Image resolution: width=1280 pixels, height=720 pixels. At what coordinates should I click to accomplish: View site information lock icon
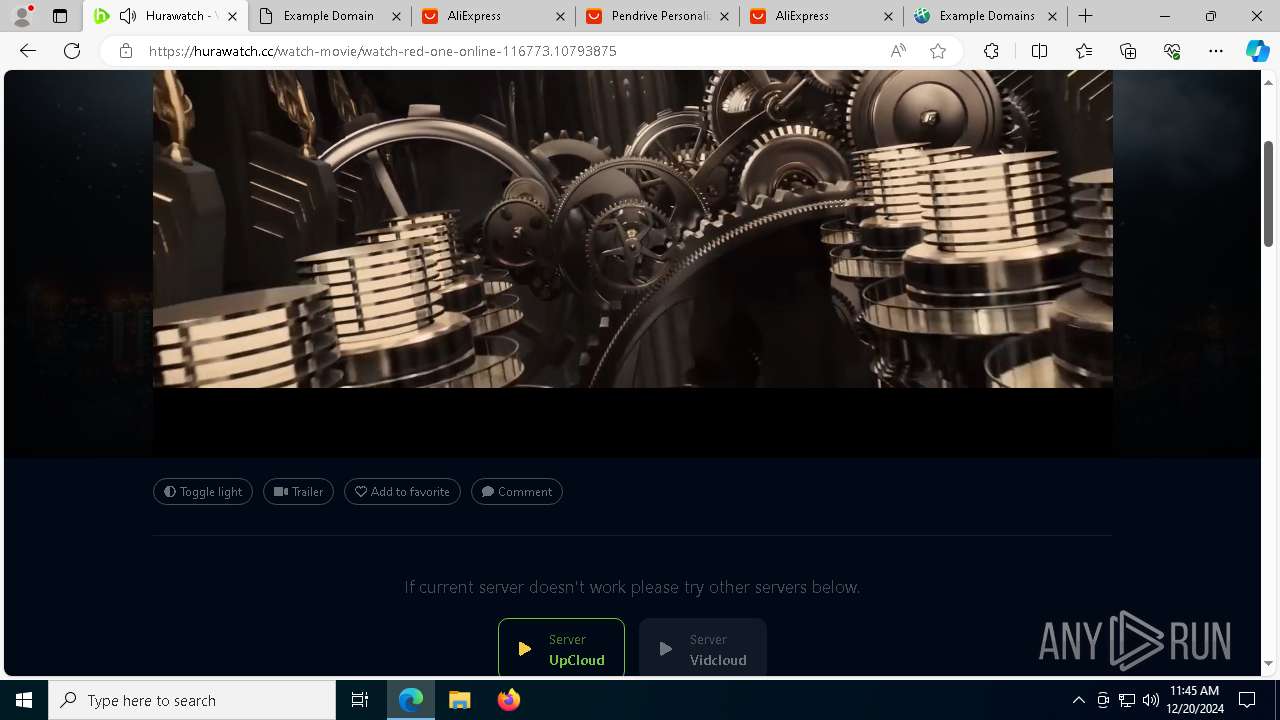pyautogui.click(x=125, y=51)
